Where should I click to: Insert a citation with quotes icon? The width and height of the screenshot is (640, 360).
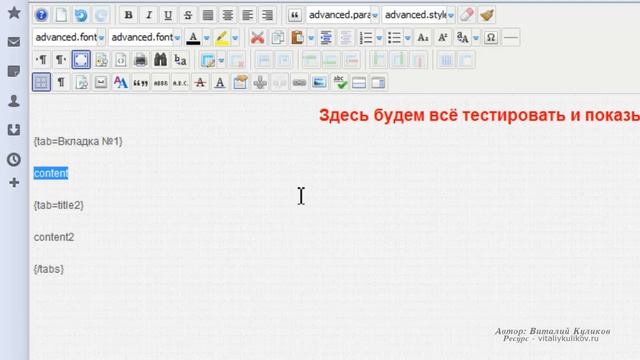coord(140,82)
